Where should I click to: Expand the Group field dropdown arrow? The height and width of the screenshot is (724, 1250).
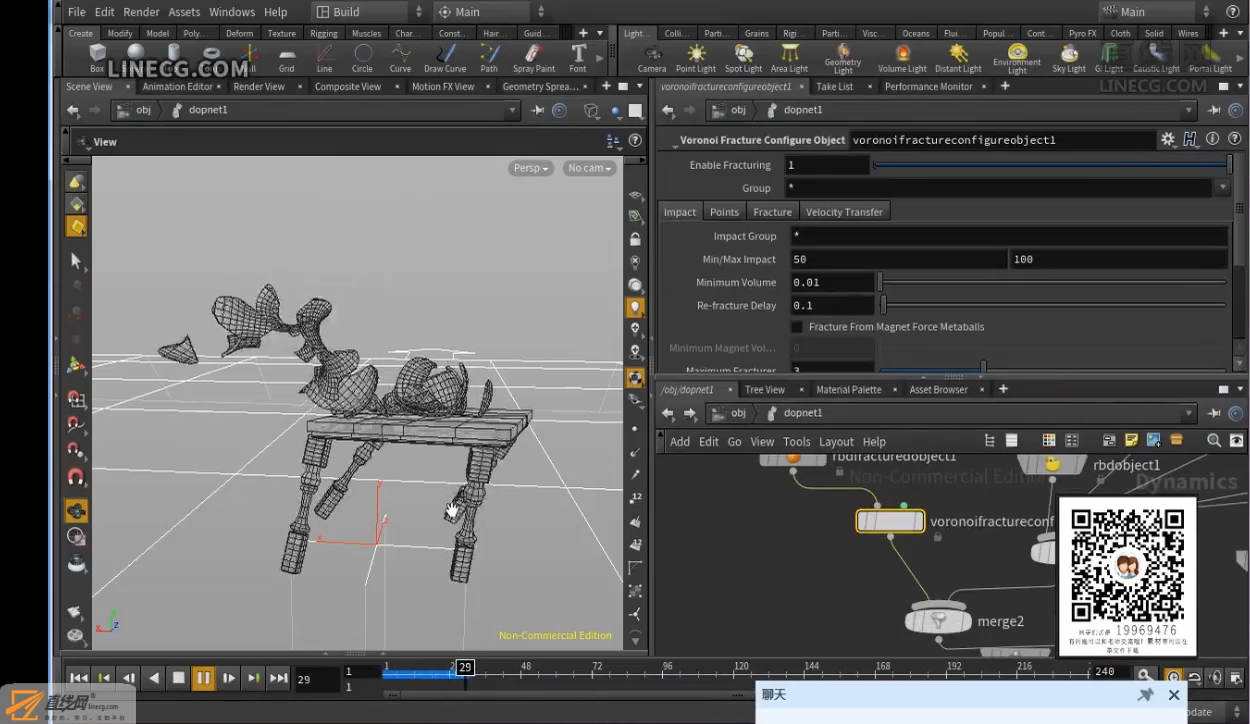point(1222,187)
